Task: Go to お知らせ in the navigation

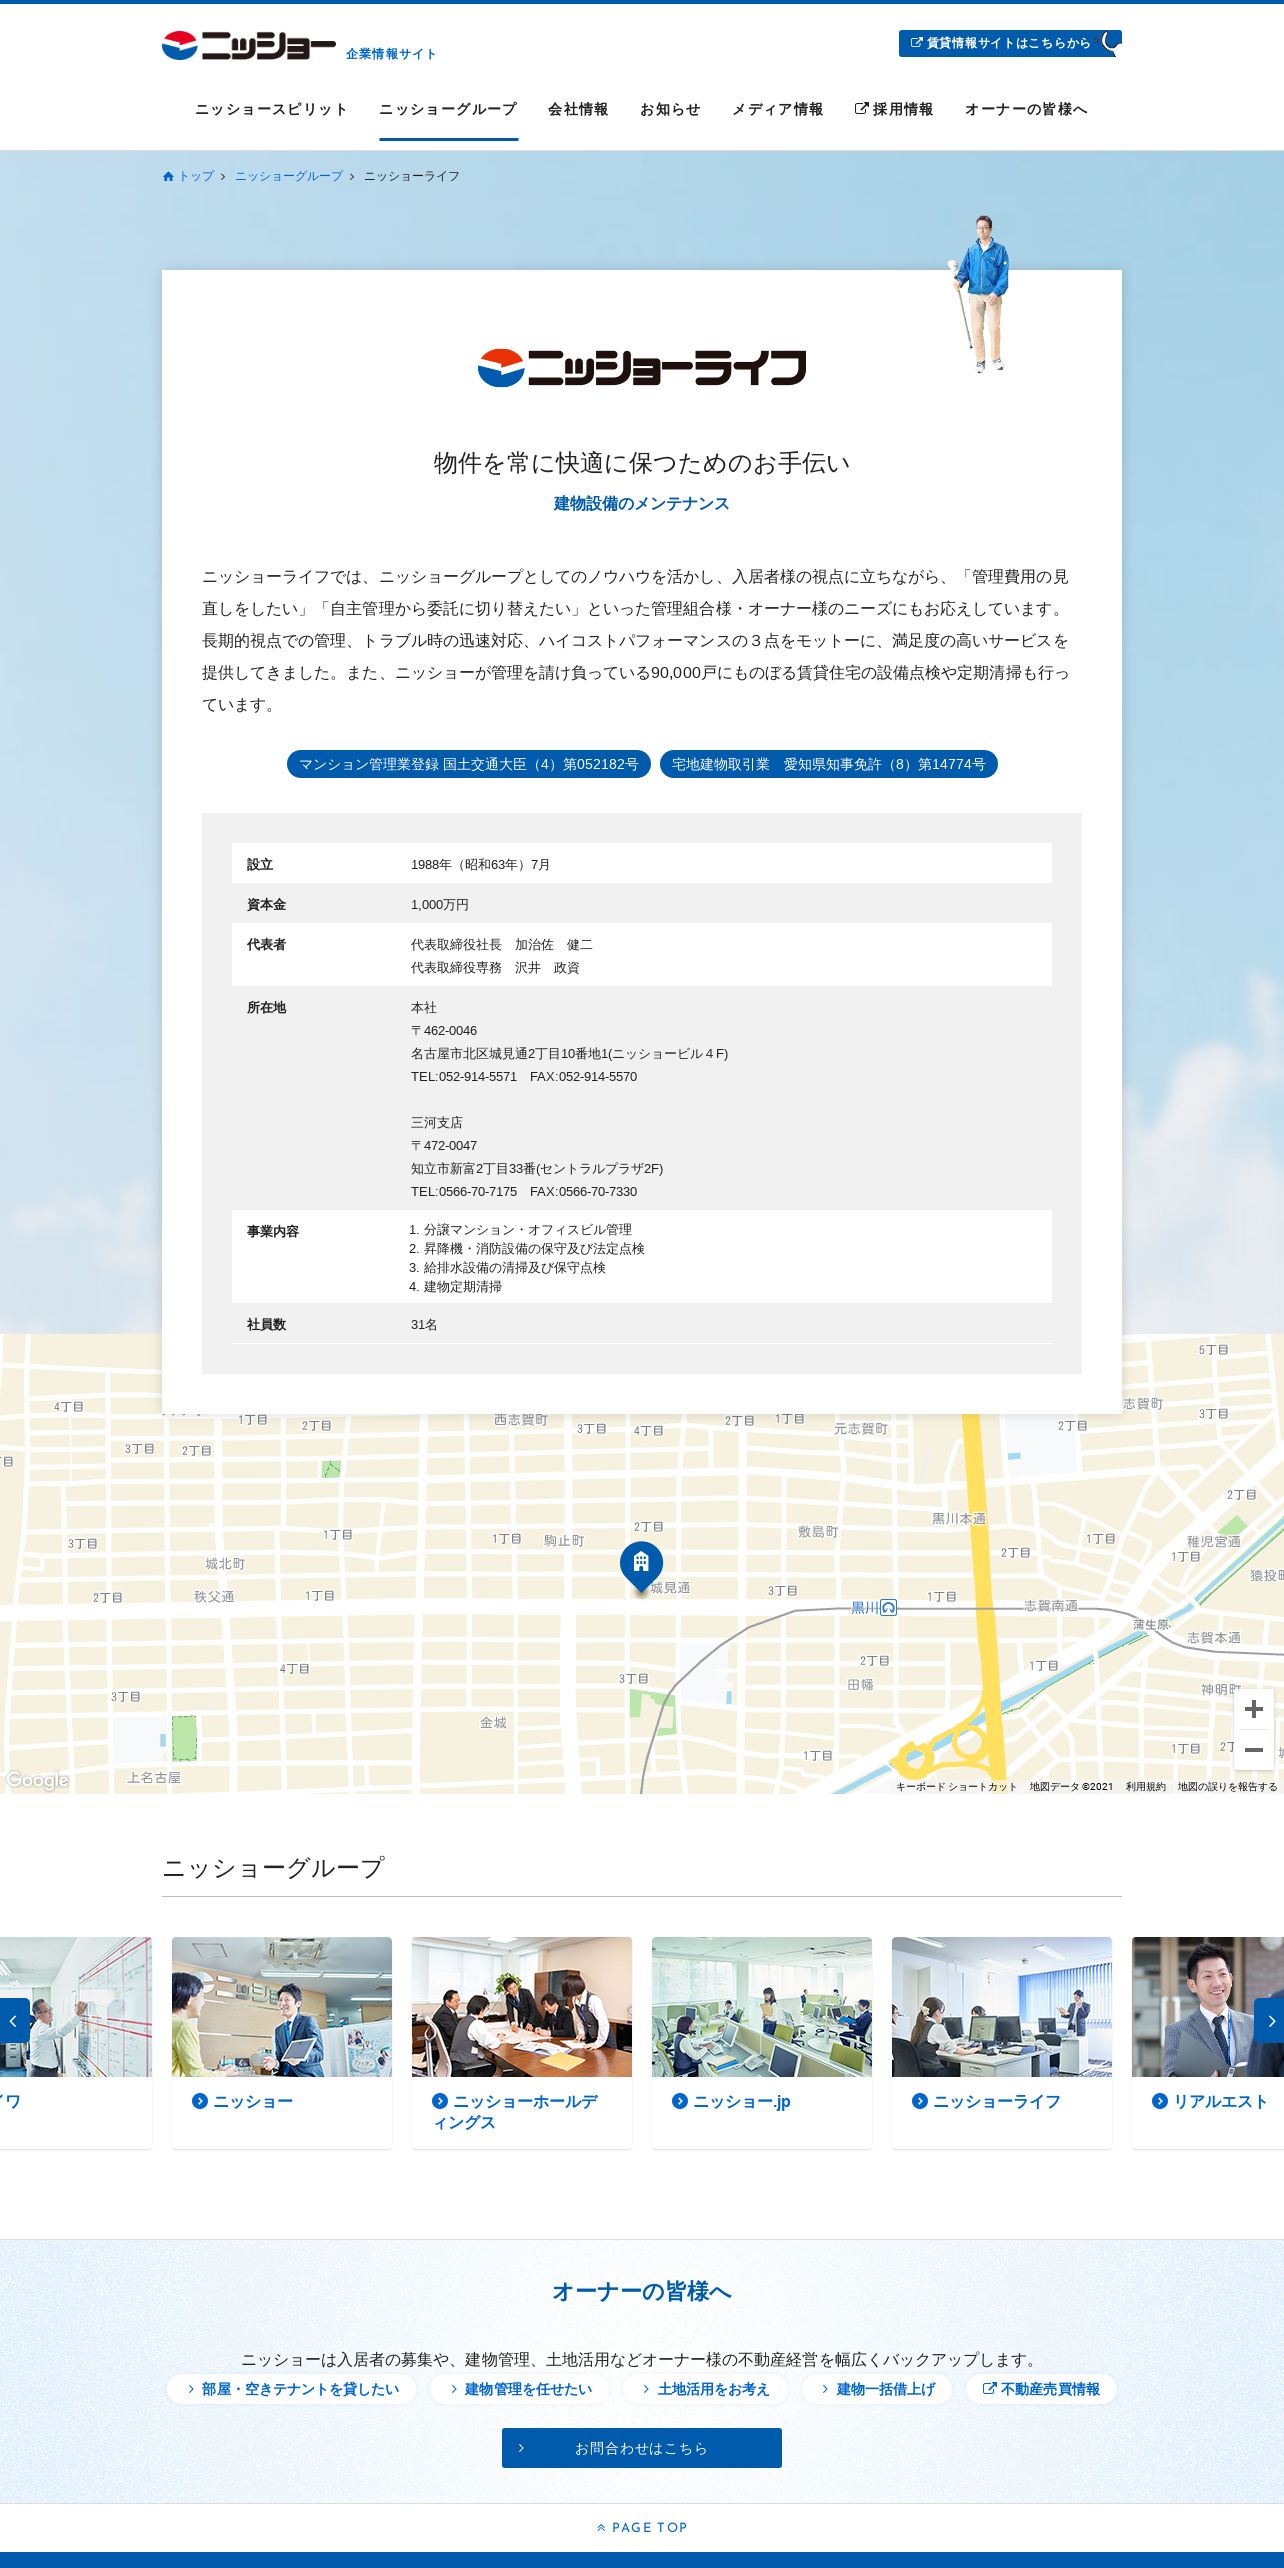Action: pyautogui.click(x=670, y=109)
